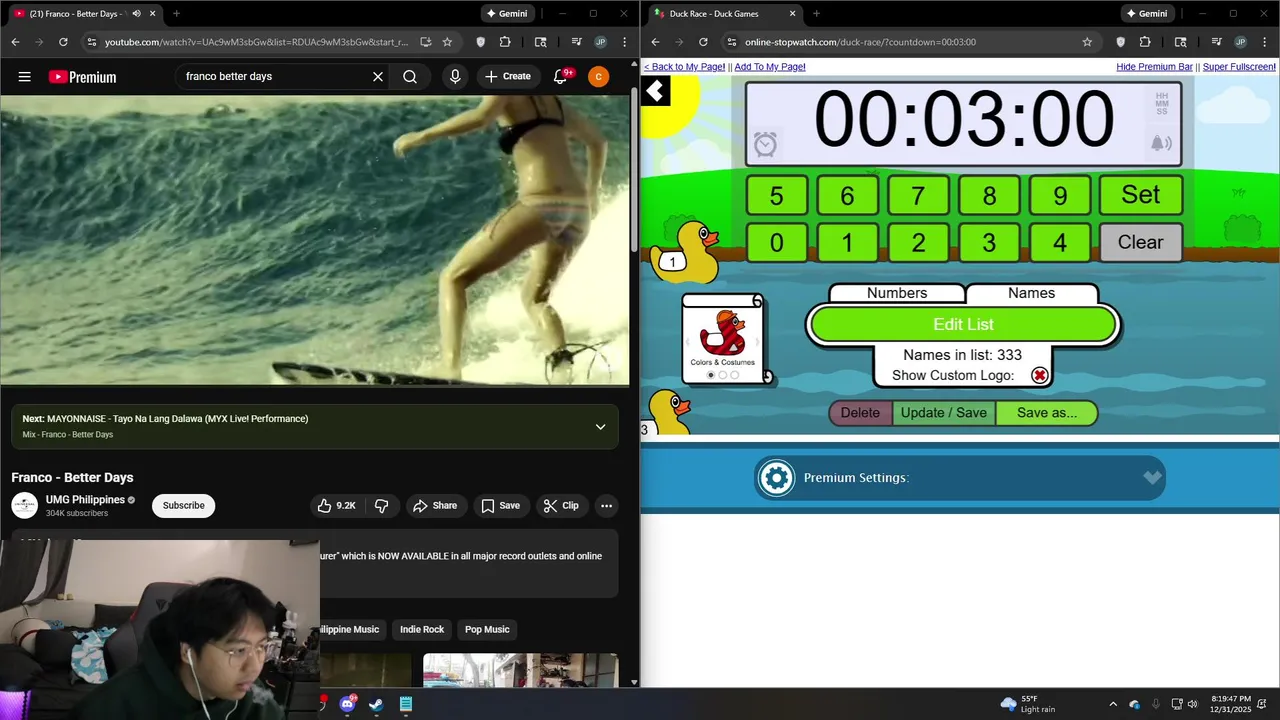Click keypad digit 3
The width and height of the screenshot is (1280, 720).
coord(989,243)
